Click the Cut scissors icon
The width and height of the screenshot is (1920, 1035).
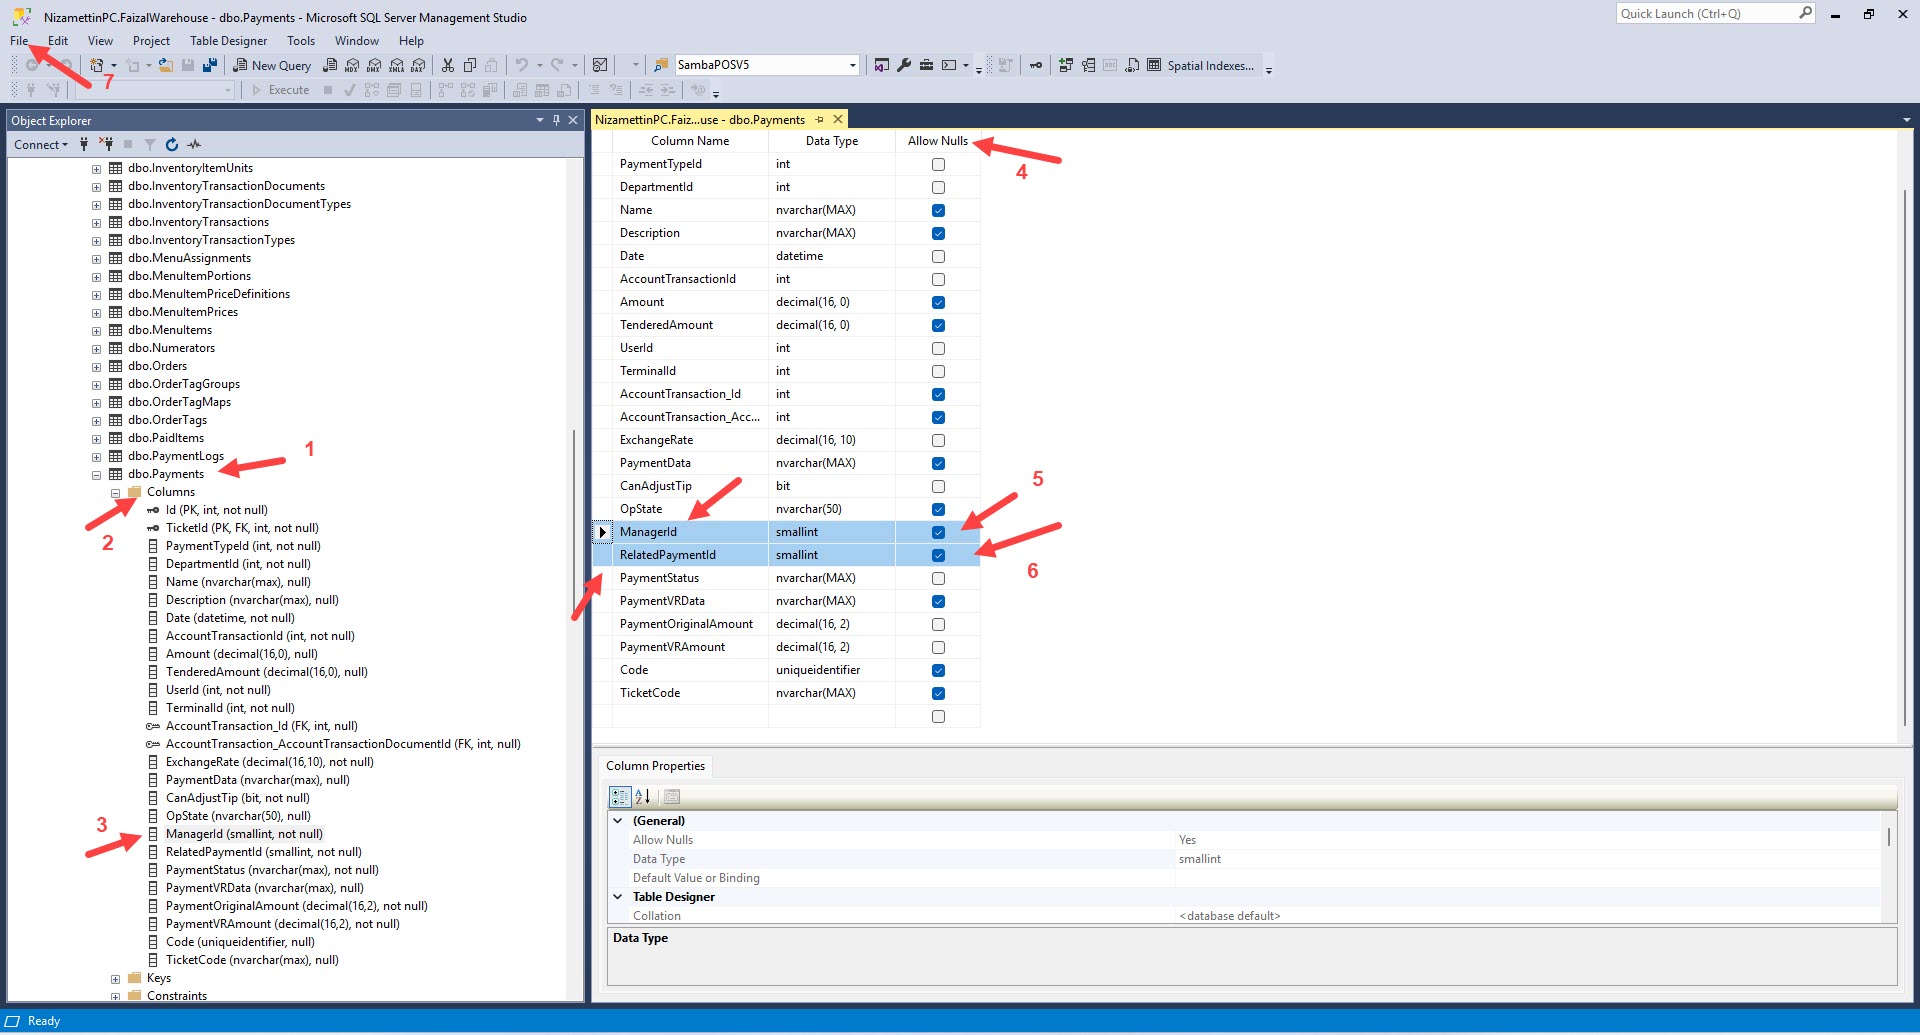448,66
